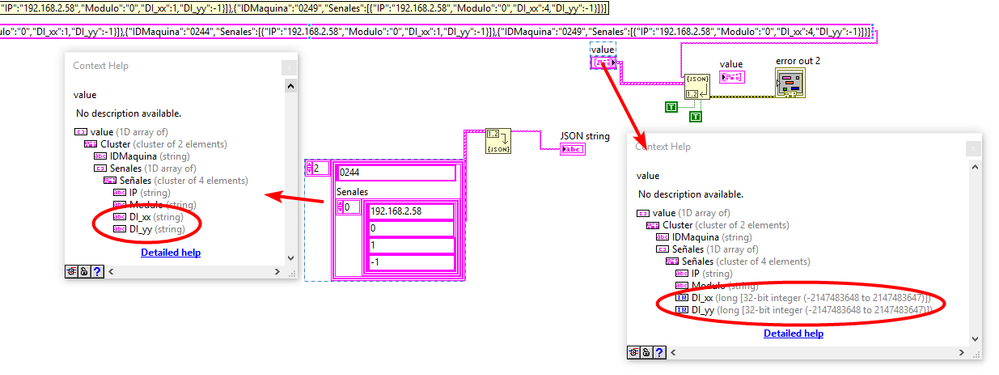Viewport: 999px width, 375px height.
Task: Click 'Señales (1D array of)' row in the 32-bit integer help
Action: pos(707,250)
